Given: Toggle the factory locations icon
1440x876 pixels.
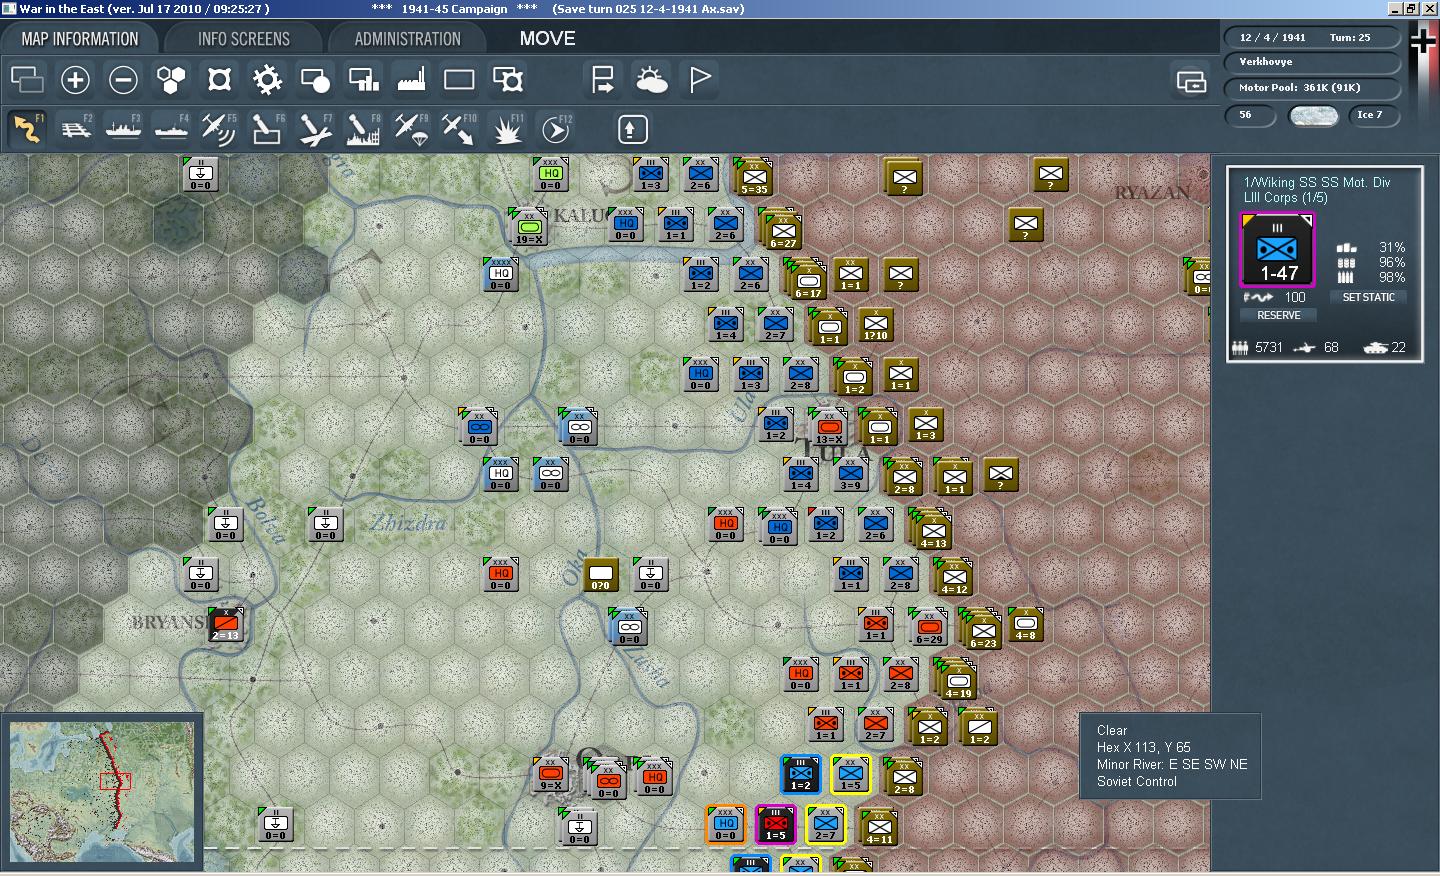Looking at the screenshot, I should (411, 79).
